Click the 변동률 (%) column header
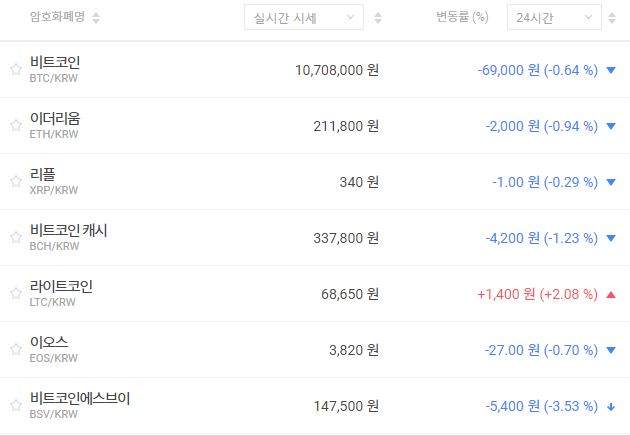This screenshot has height=435, width=630. 462,17
